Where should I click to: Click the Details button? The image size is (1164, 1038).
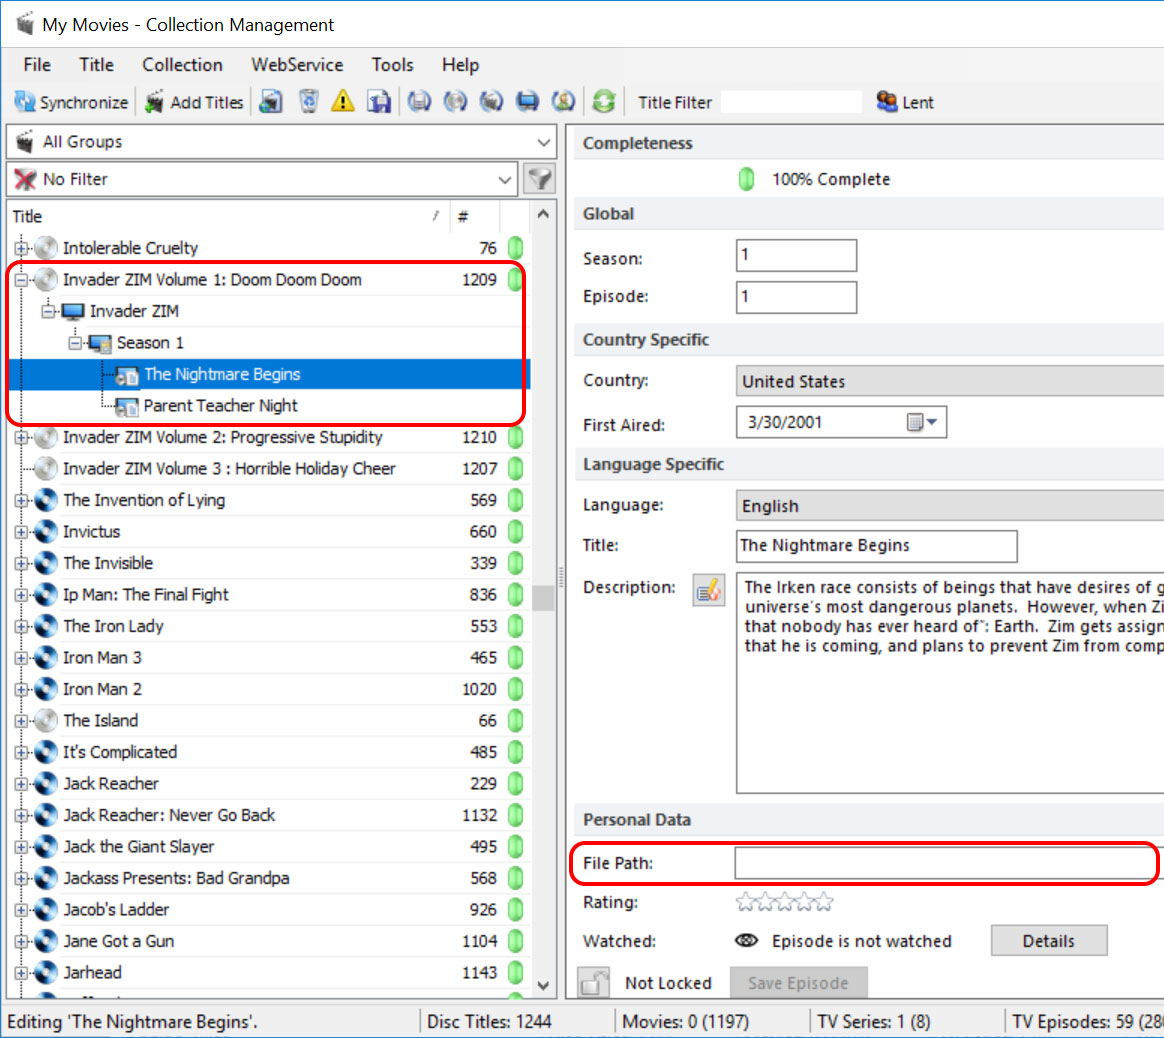pos(1048,941)
